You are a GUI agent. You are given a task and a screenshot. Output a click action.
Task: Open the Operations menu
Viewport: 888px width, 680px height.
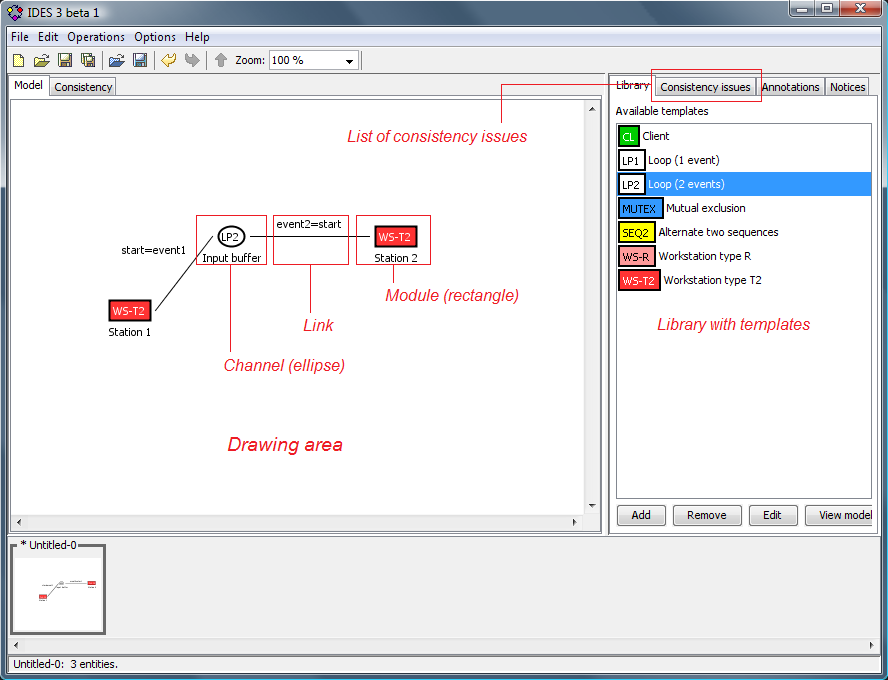96,37
